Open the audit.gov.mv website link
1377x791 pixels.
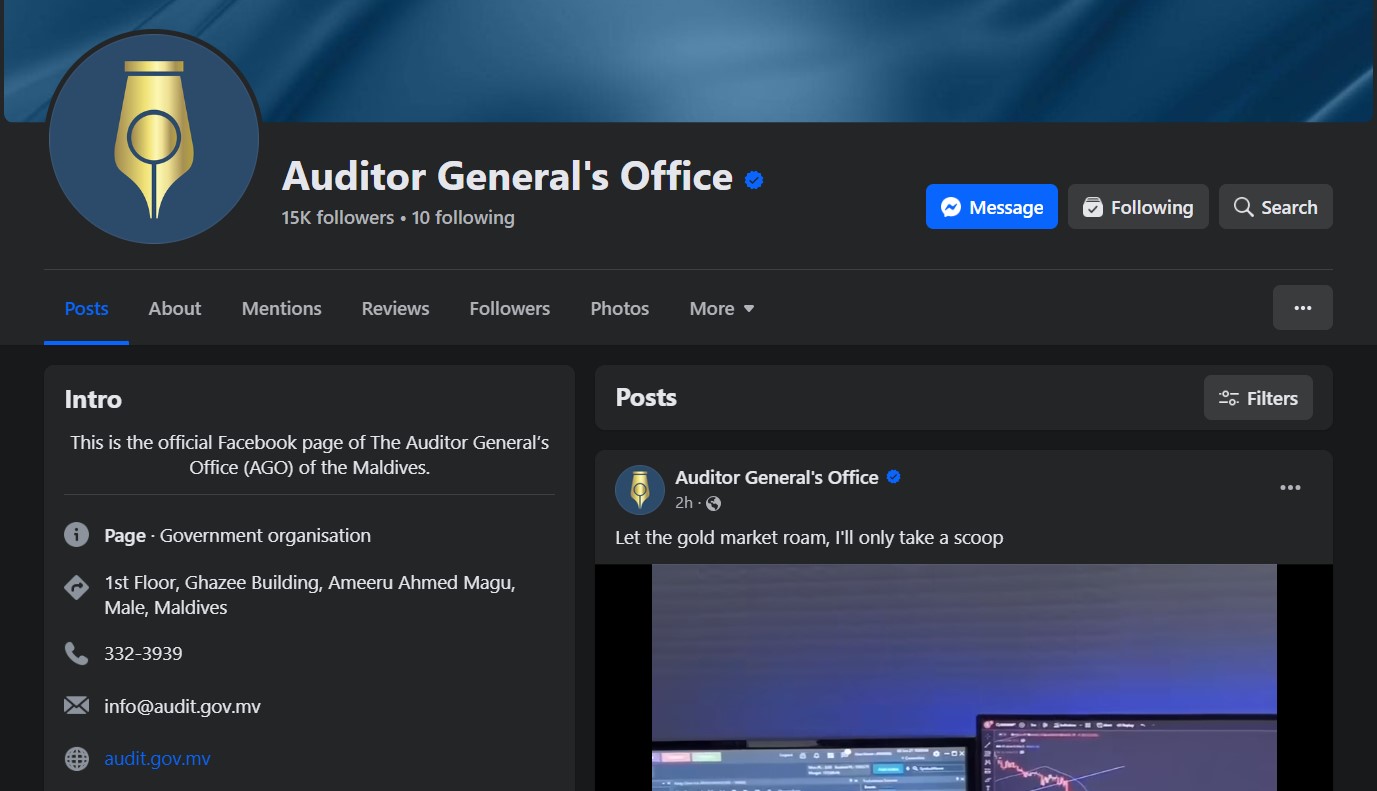point(157,759)
